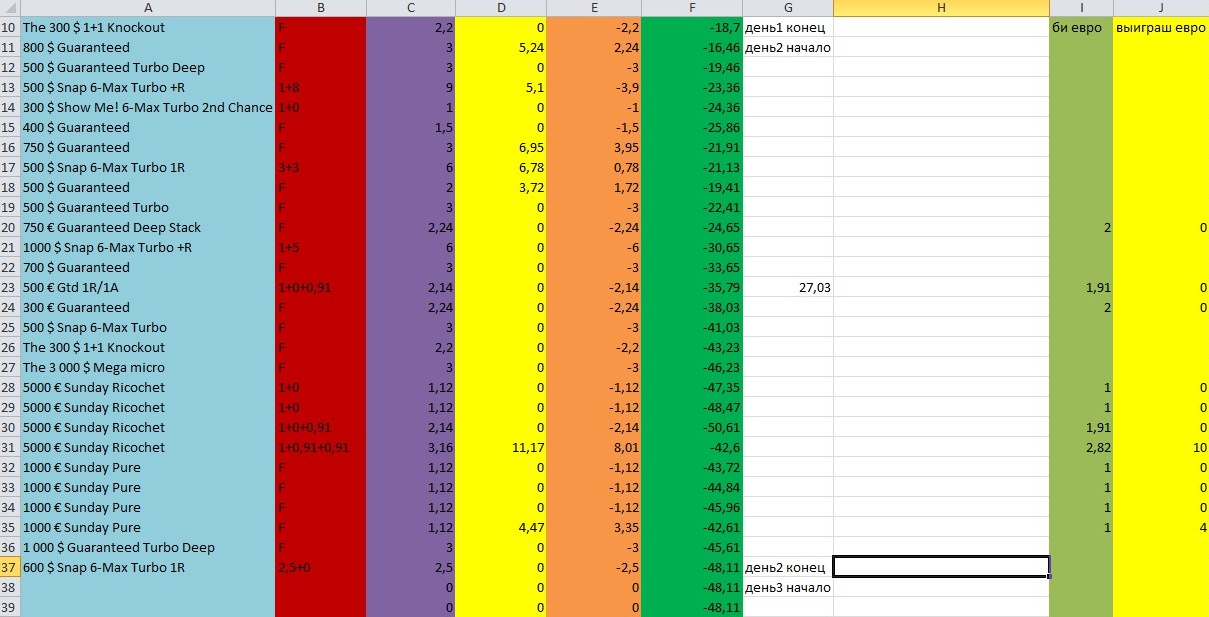1209x617 pixels.
Task: Select column B header
Action: (321, 8)
